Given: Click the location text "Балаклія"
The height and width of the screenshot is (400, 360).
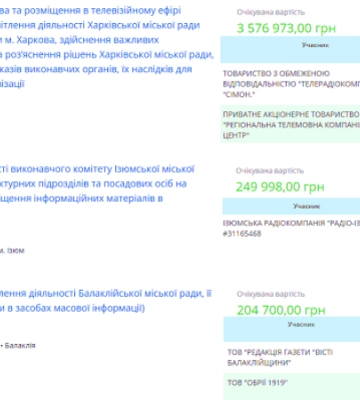Looking at the screenshot, I should click(20, 345).
